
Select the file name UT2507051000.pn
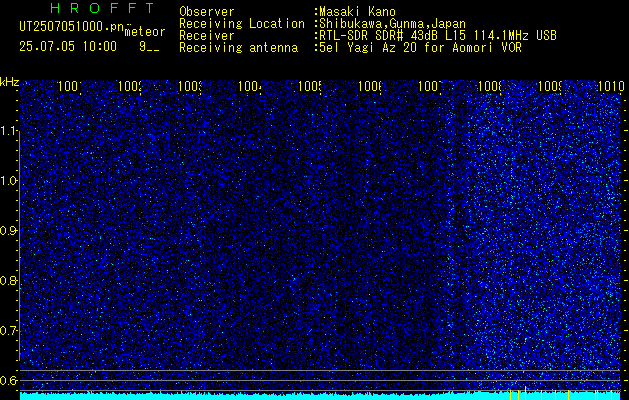71,27
